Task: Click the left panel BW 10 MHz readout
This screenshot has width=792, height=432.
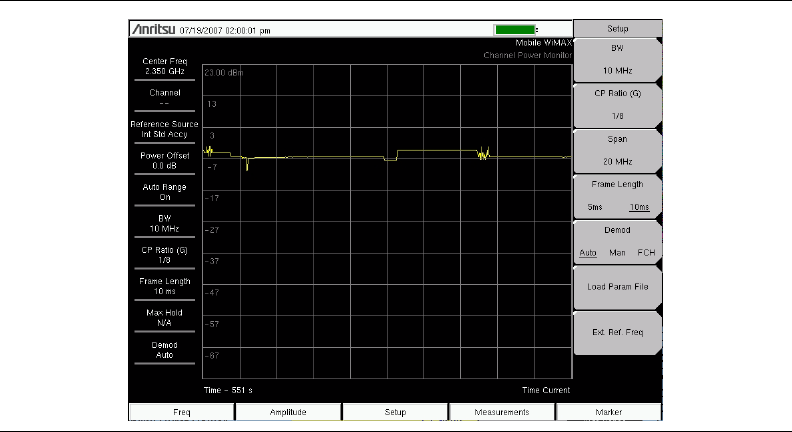Action: click(165, 223)
